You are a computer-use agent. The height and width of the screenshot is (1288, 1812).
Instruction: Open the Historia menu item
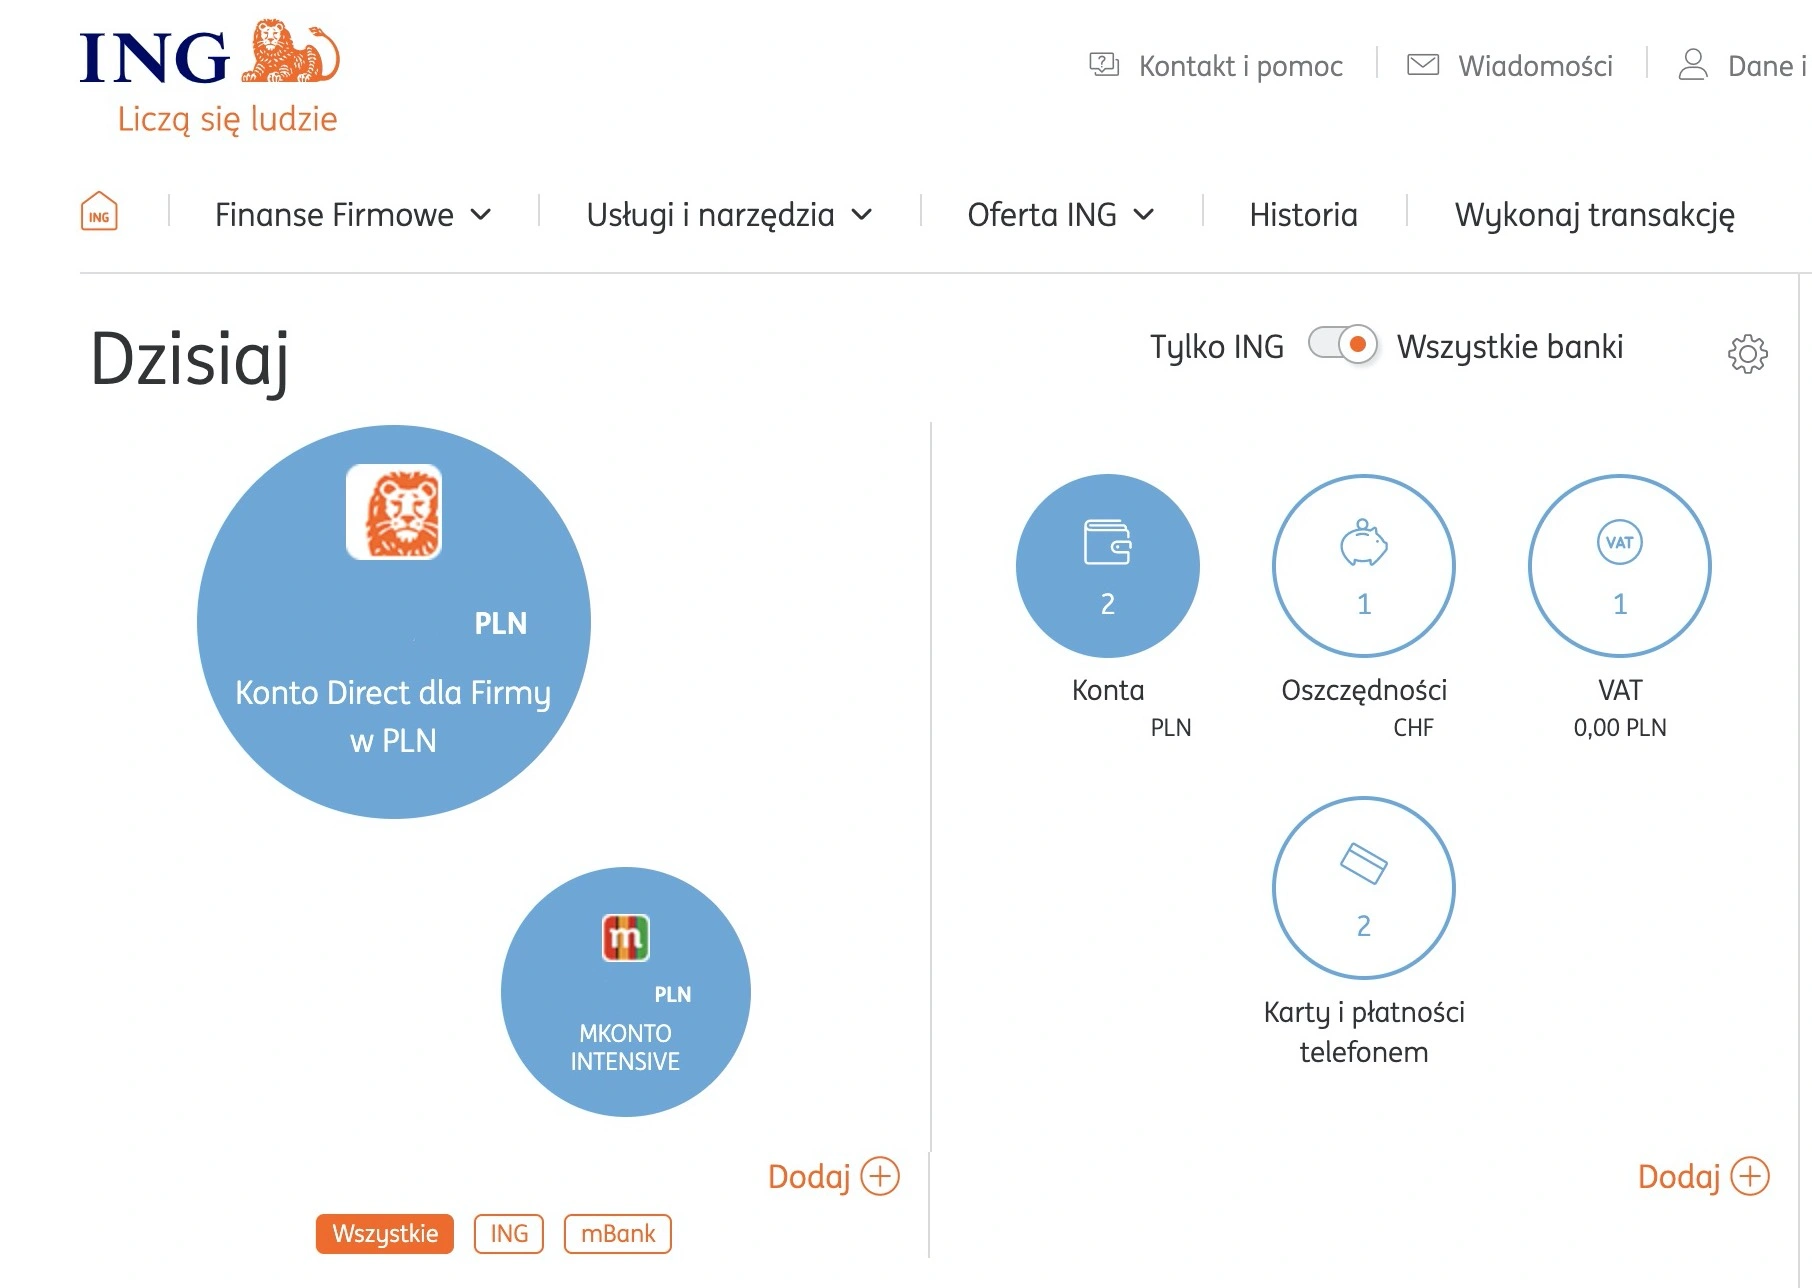click(x=1303, y=214)
